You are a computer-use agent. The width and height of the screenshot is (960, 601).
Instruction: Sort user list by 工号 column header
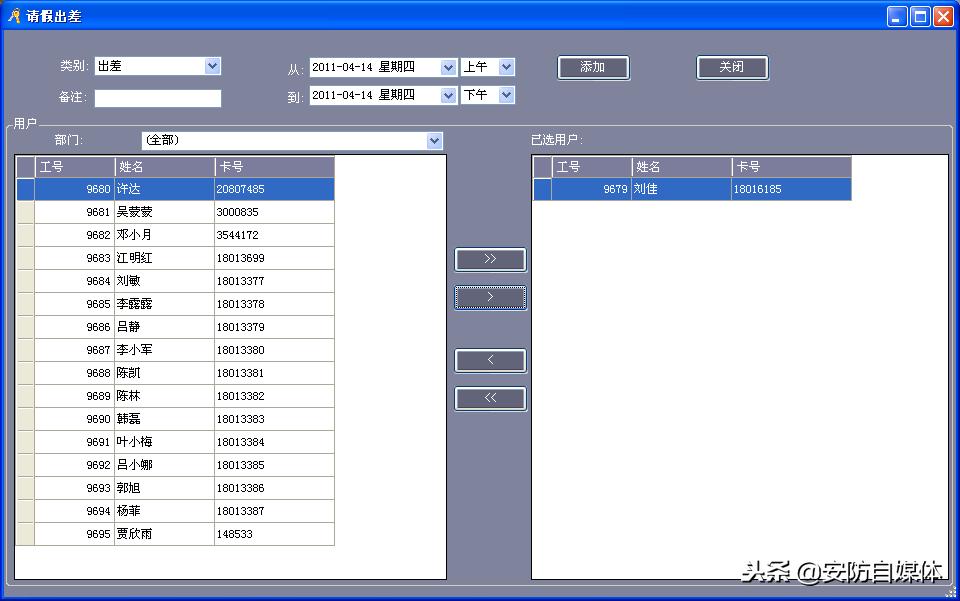point(75,167)
